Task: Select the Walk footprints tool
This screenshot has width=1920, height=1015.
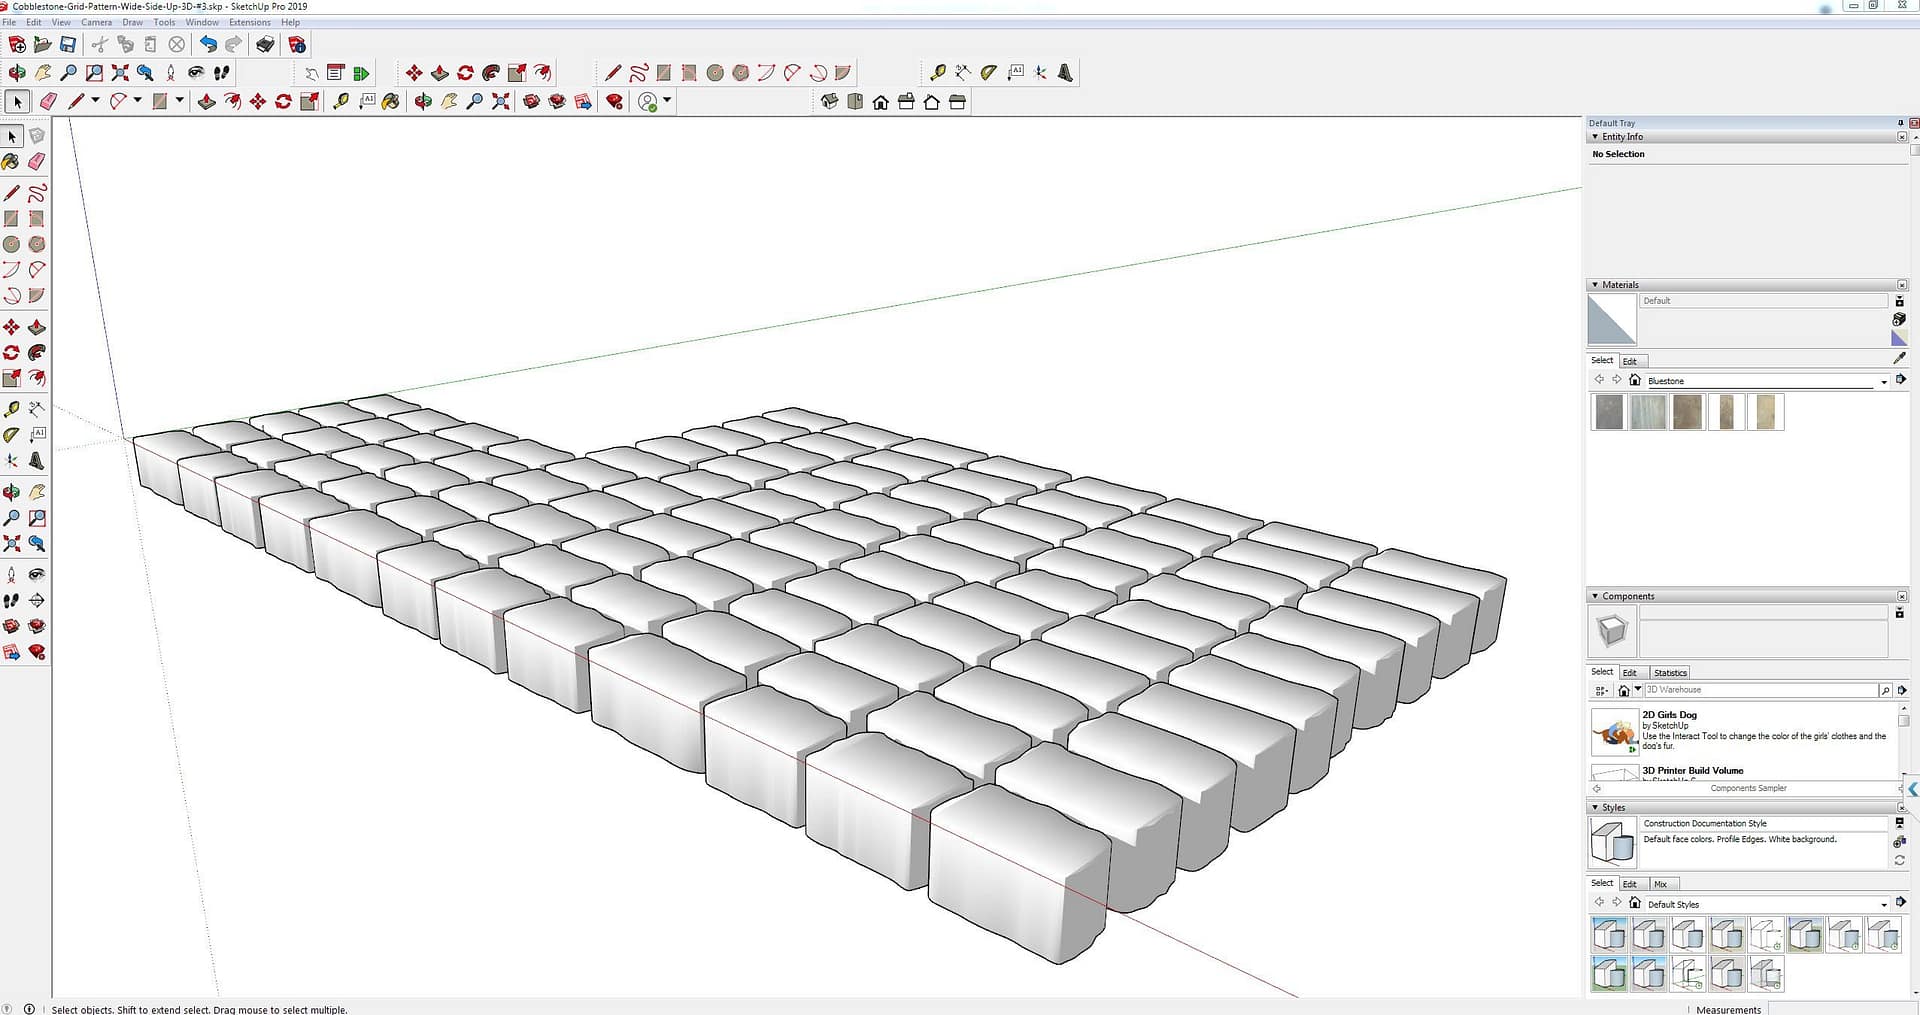Action: coord(222,73)
